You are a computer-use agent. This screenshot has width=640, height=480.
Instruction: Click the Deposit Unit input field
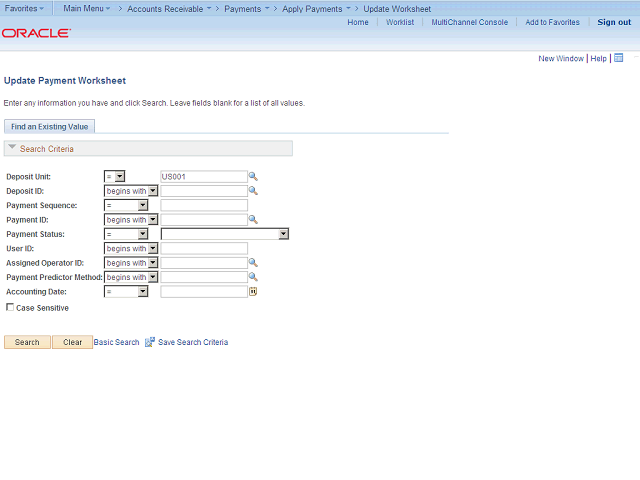point(204,176)
